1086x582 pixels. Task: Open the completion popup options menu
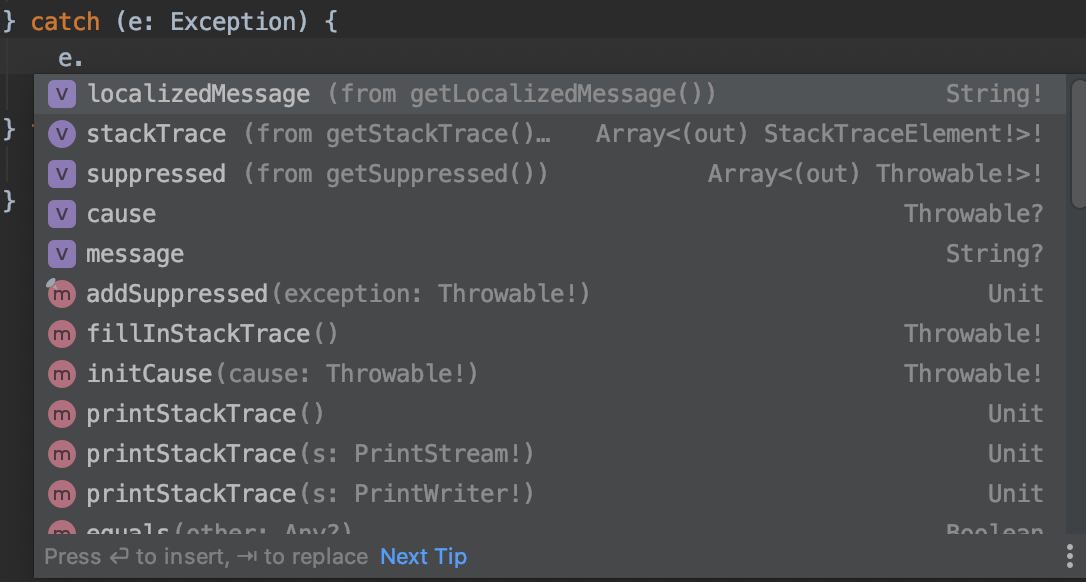1070,556
